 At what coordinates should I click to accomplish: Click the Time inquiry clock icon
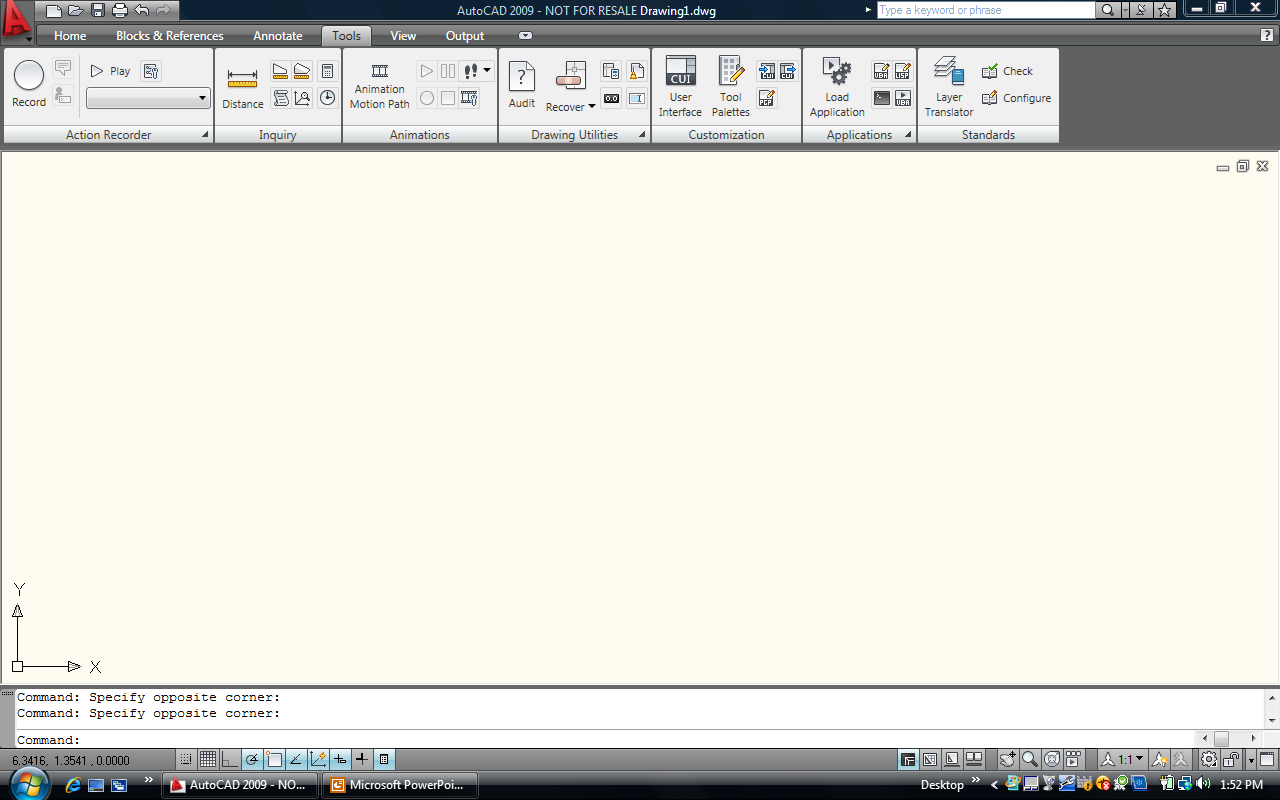click(x=327, y=98)
